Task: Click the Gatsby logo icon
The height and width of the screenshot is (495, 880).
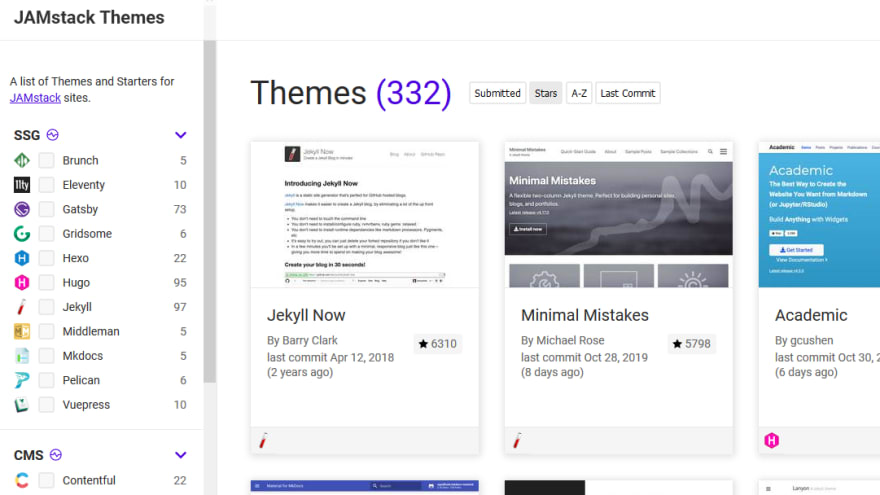Action: pyautogui.click(x=22, y=209)
